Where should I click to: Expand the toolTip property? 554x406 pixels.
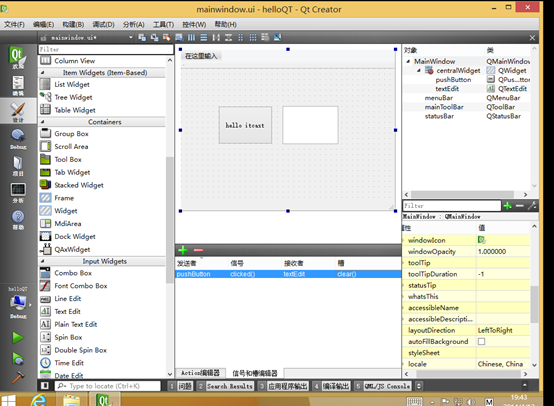(x=403, y=263)
